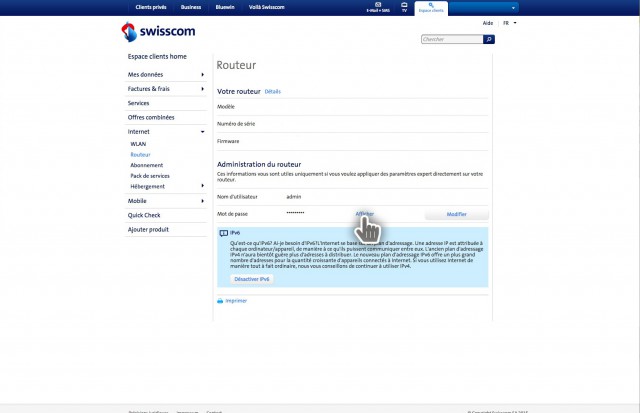Open Voilà Swisscom top menu

[267, 7]
